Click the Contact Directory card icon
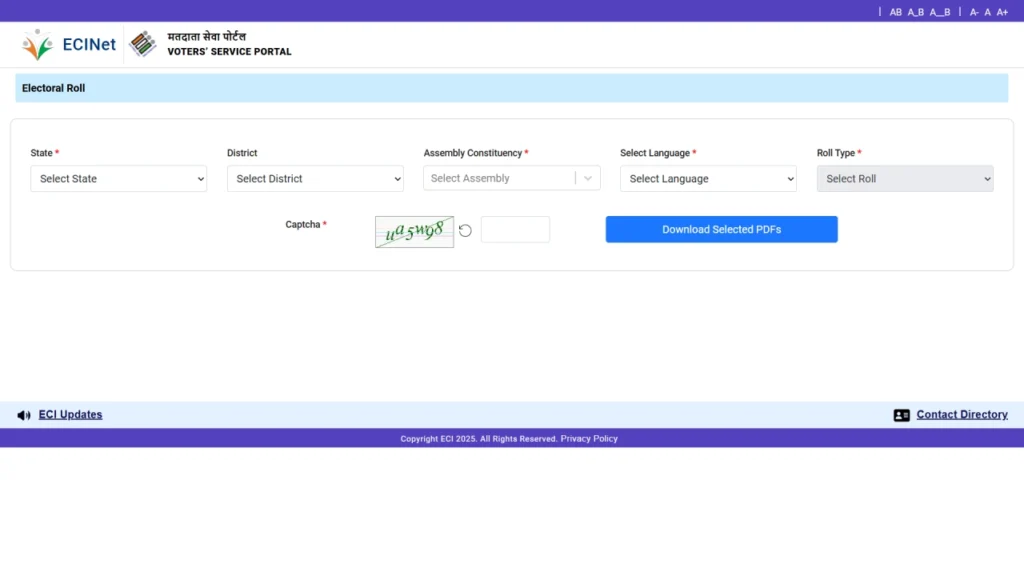The image size is (1024, 576). (x=901, y=415)
